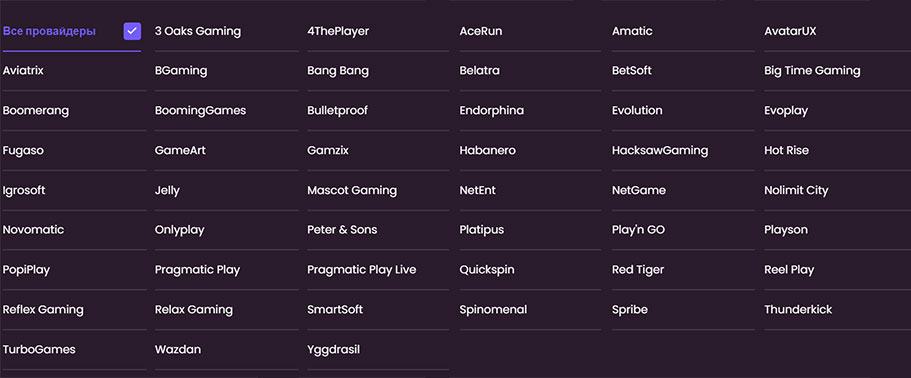Filter by Aviatrix provider
This screenshot has width=911, height=378.
(23, 71)
